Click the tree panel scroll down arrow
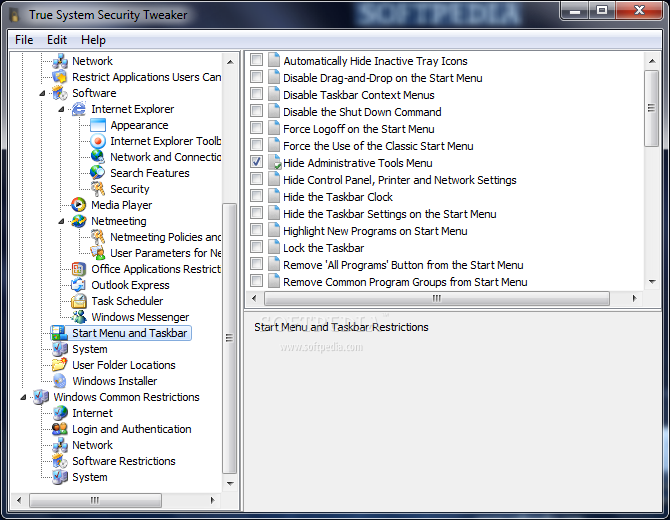The width and height of the screenshot is (670, 520). (x=230, y=484)
